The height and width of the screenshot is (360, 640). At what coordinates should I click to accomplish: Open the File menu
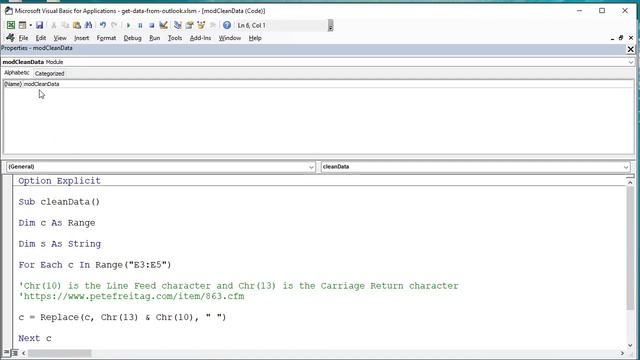[23, 38]
